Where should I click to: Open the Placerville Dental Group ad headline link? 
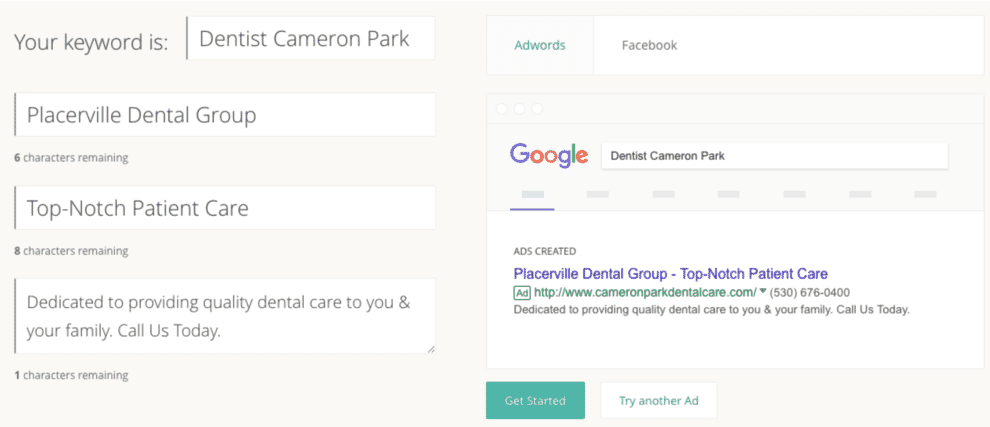pos(671,274)
